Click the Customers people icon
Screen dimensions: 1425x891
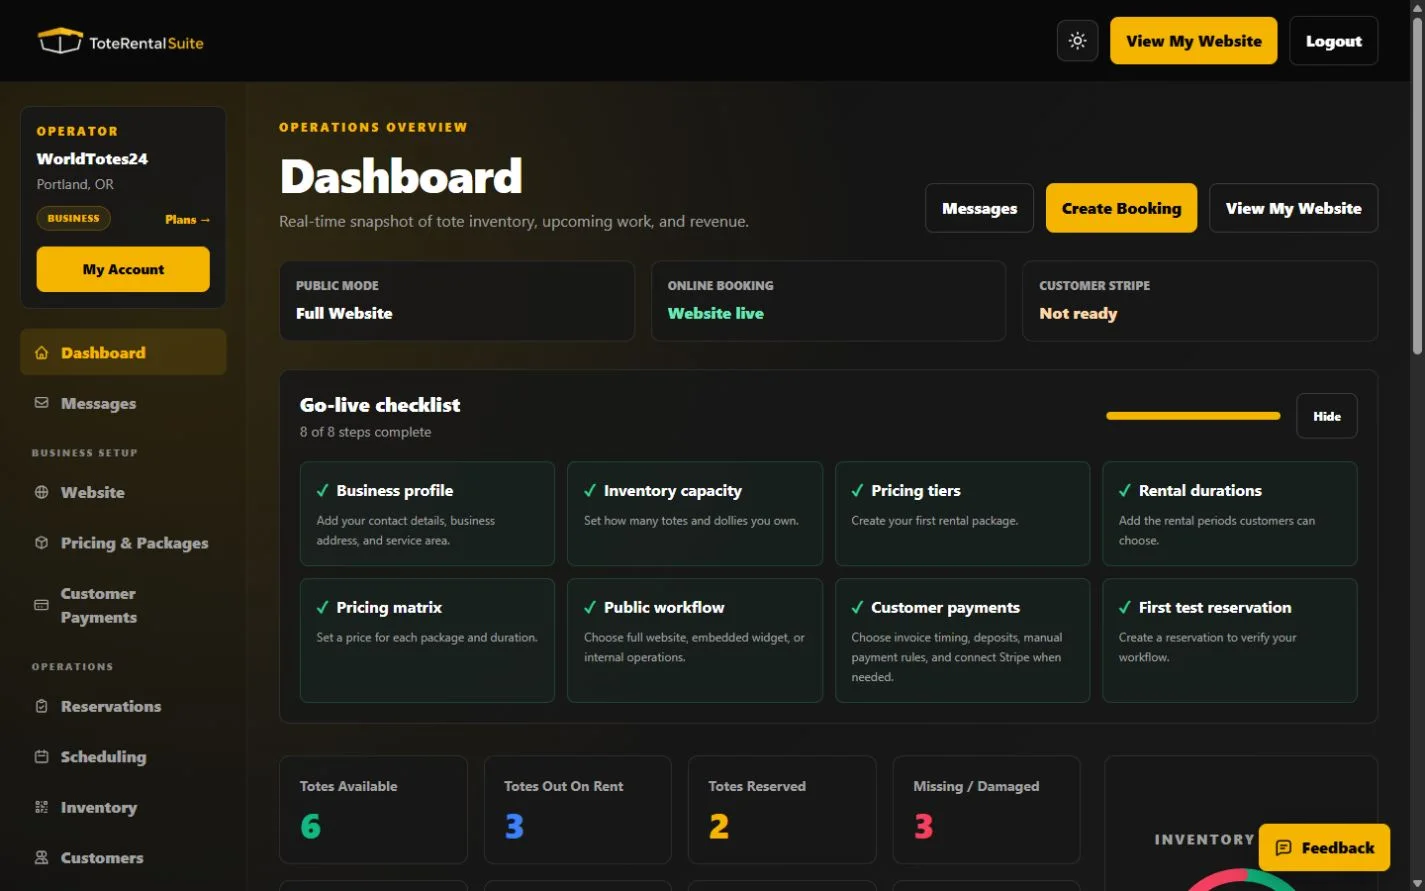pos(41,858)
